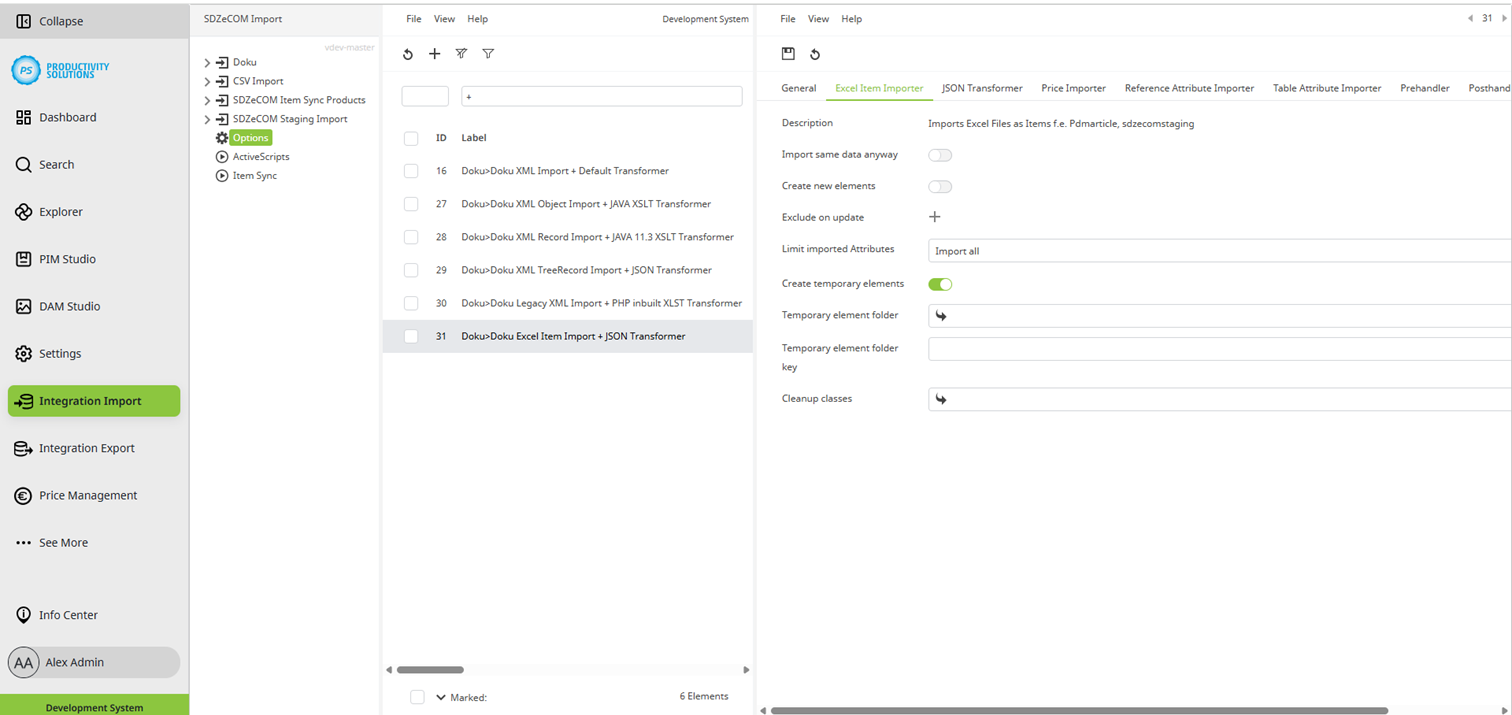Enable the Create new elements toggle
The width and height of the screenshot is (1512, 715).
pos(939,186)
